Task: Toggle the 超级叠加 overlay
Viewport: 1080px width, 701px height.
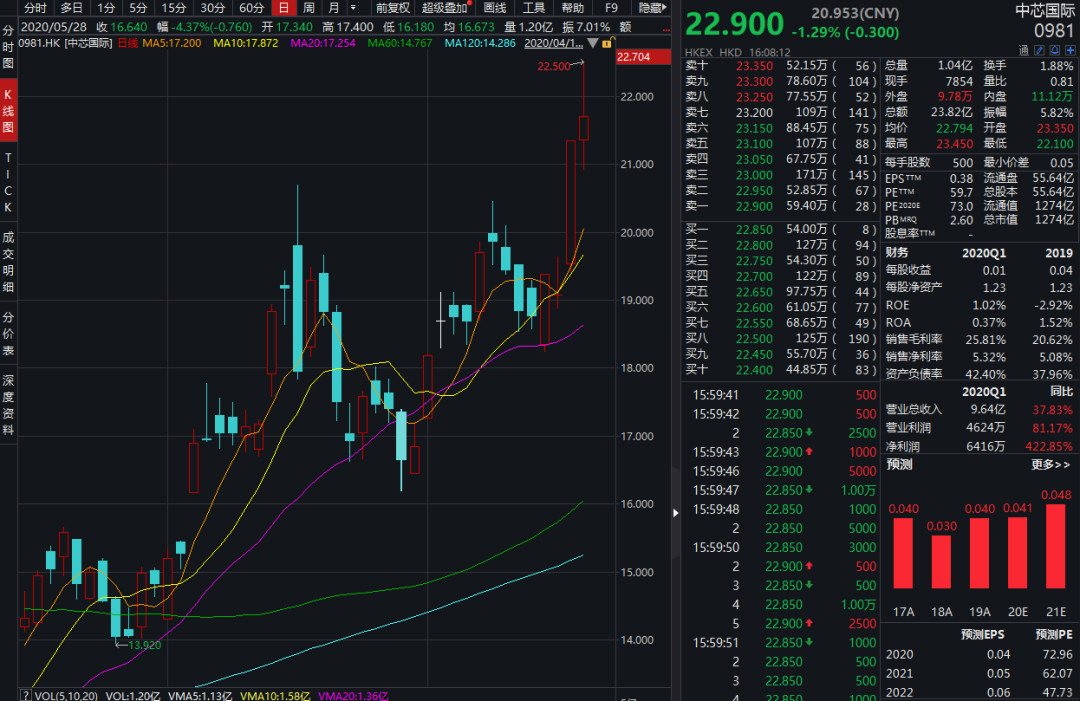Action: pos(445,8)
